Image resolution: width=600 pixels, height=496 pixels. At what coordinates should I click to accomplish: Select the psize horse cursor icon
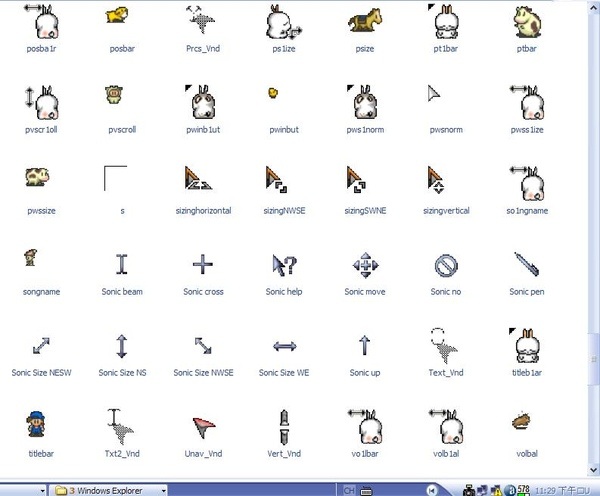[x=365, y=20]
